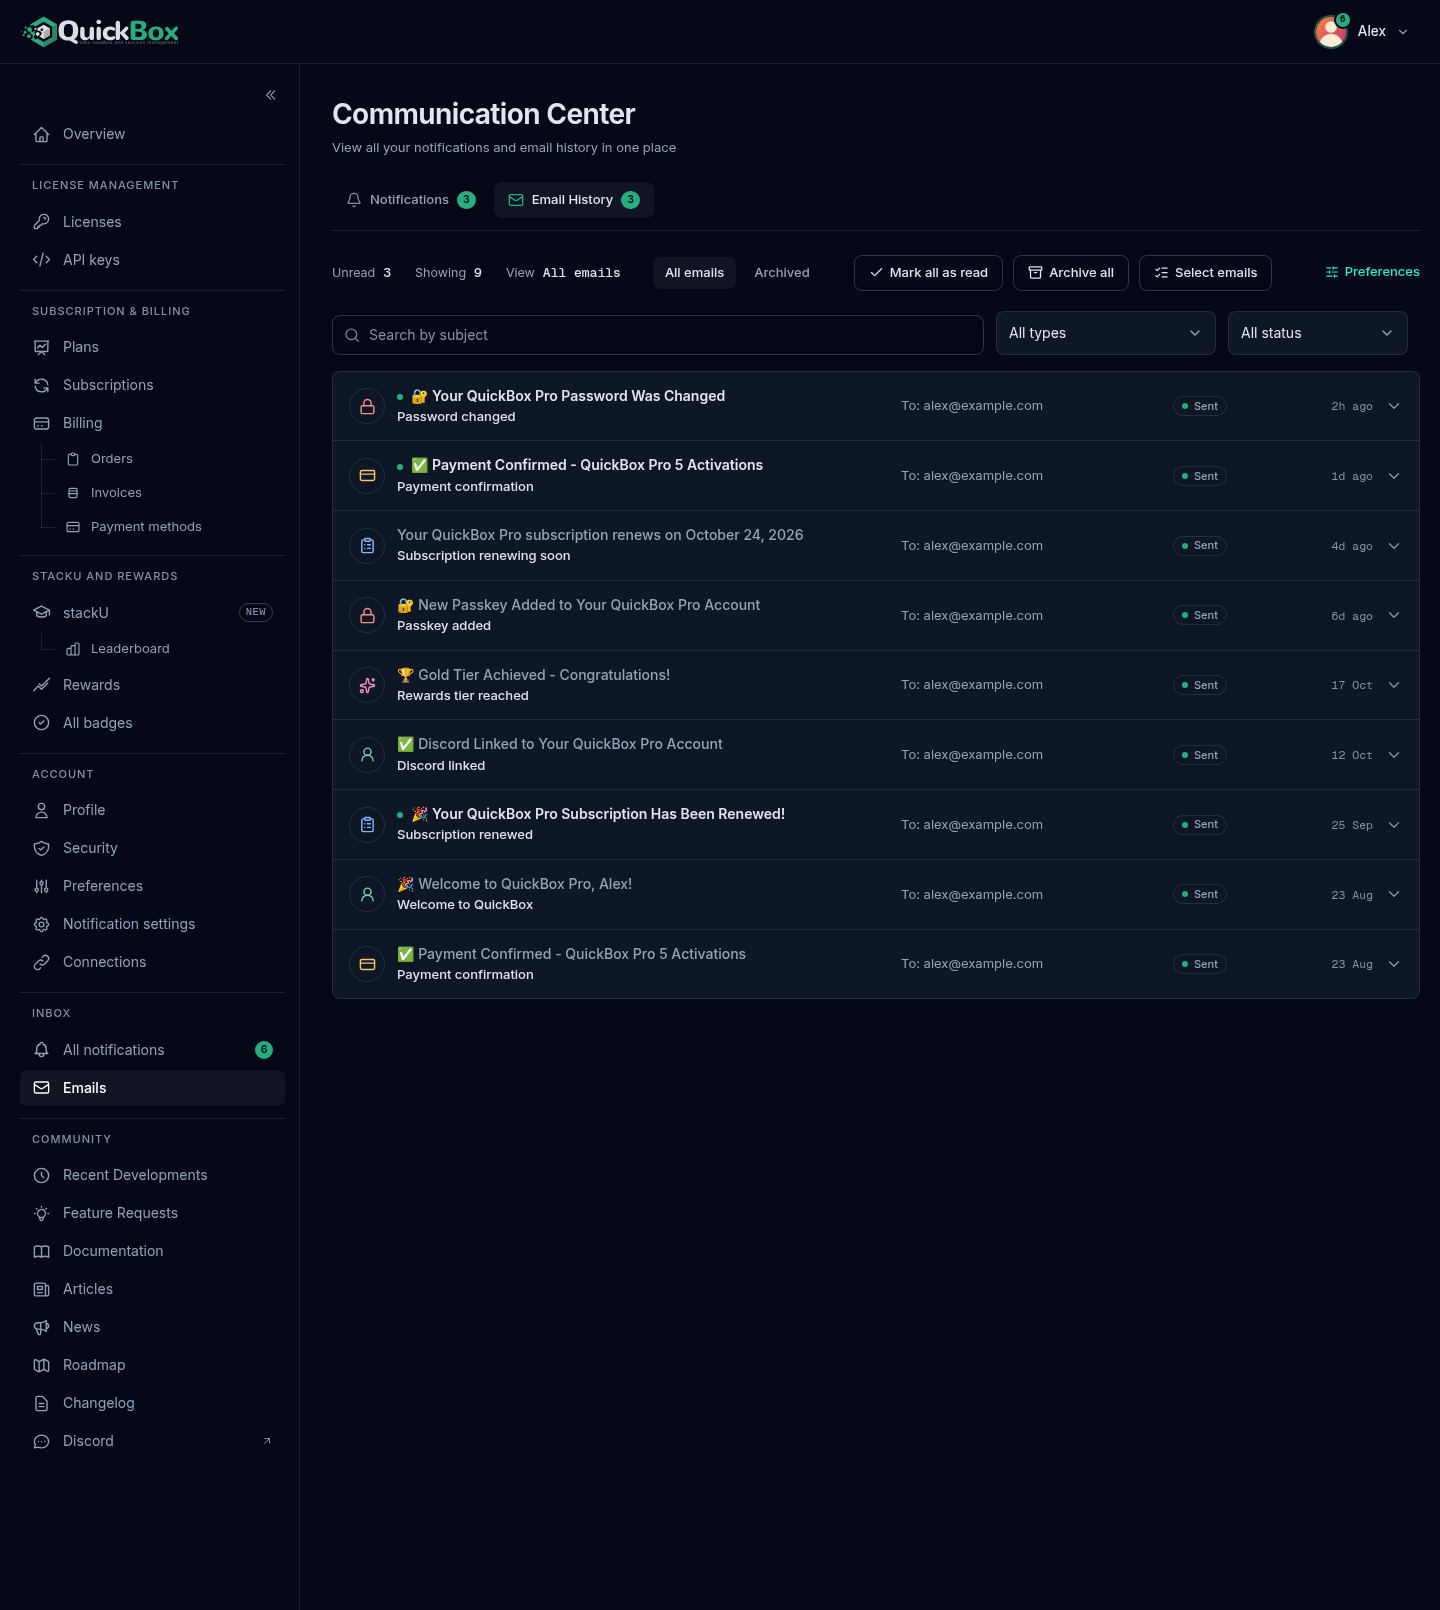Click the Licenses key icon

(x=41, y=222)
